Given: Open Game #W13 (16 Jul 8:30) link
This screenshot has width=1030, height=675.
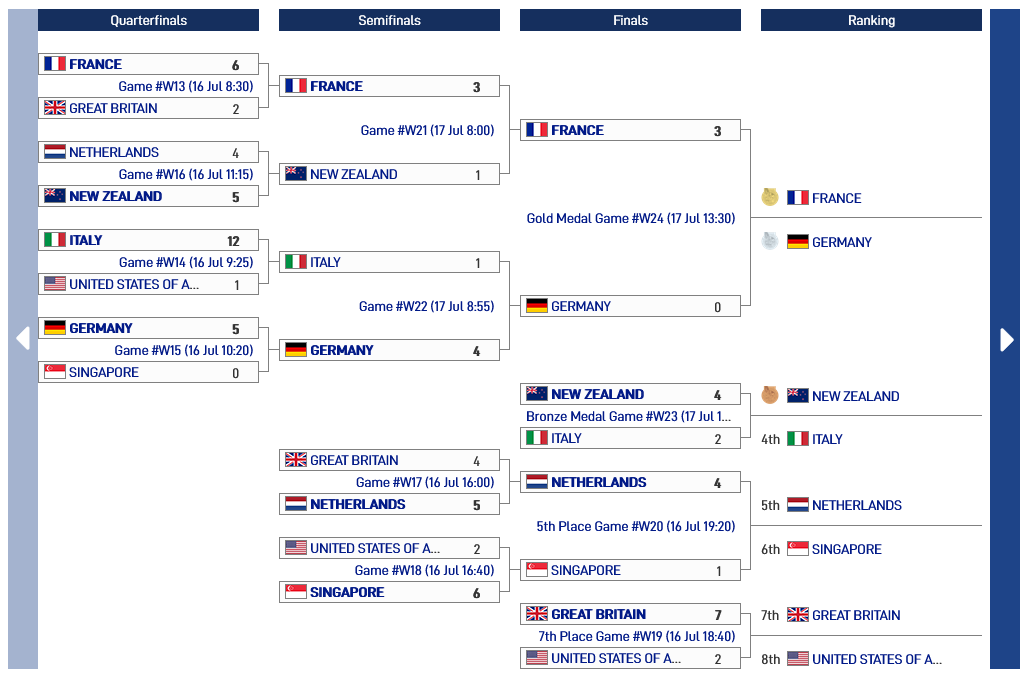Looking at the screenshot, I should (x=185, y=86).
